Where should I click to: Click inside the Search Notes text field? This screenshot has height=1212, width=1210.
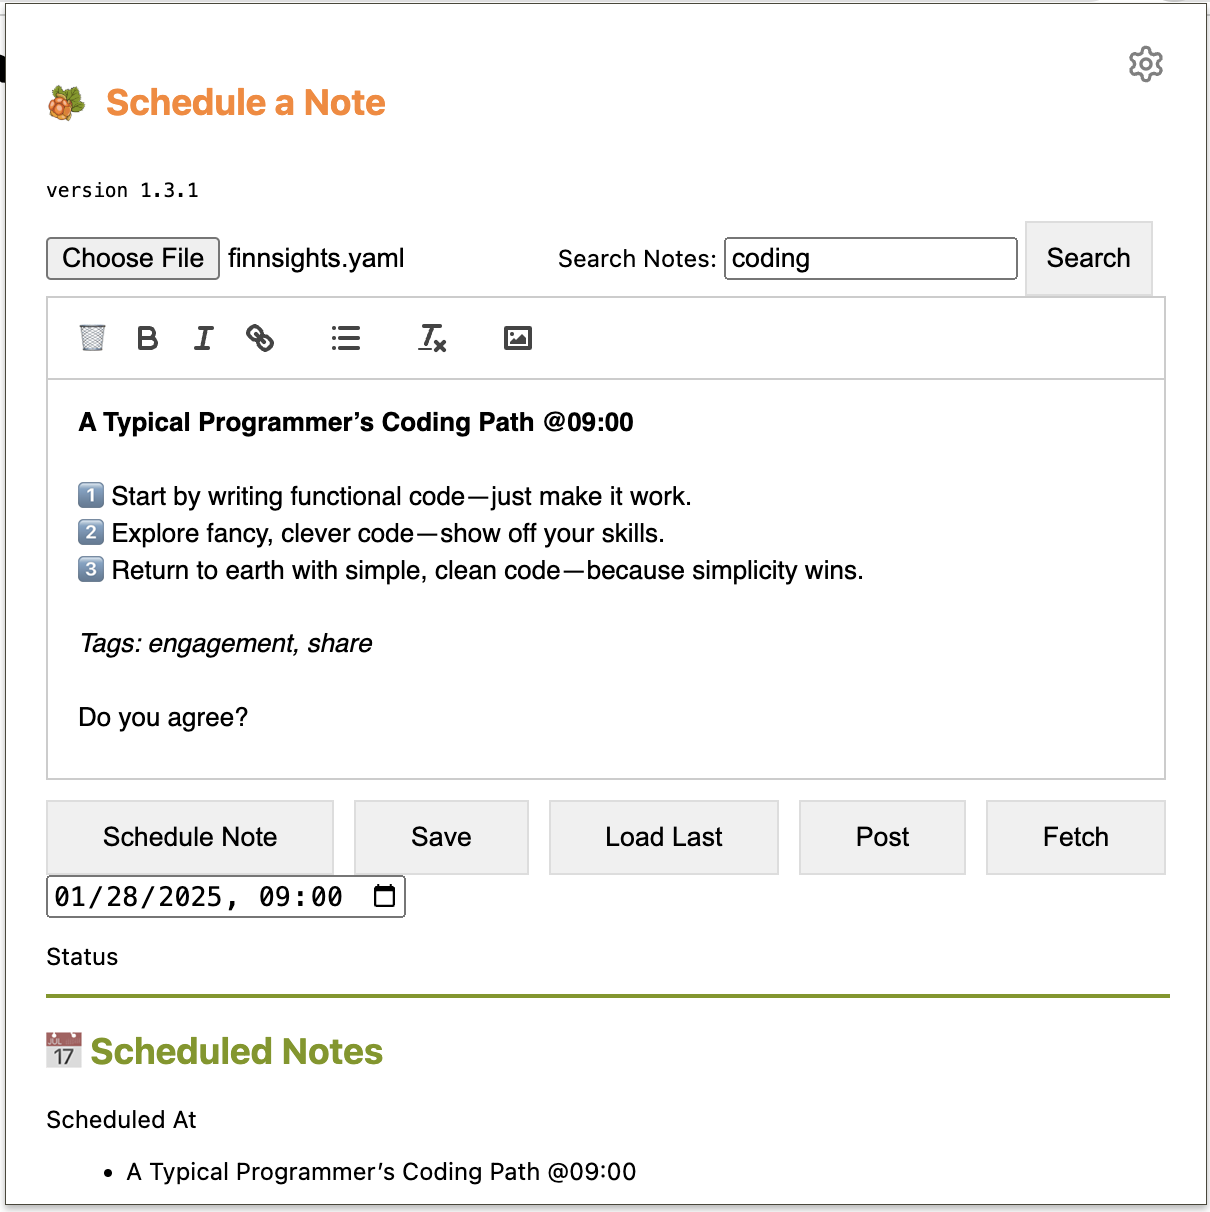869,258
